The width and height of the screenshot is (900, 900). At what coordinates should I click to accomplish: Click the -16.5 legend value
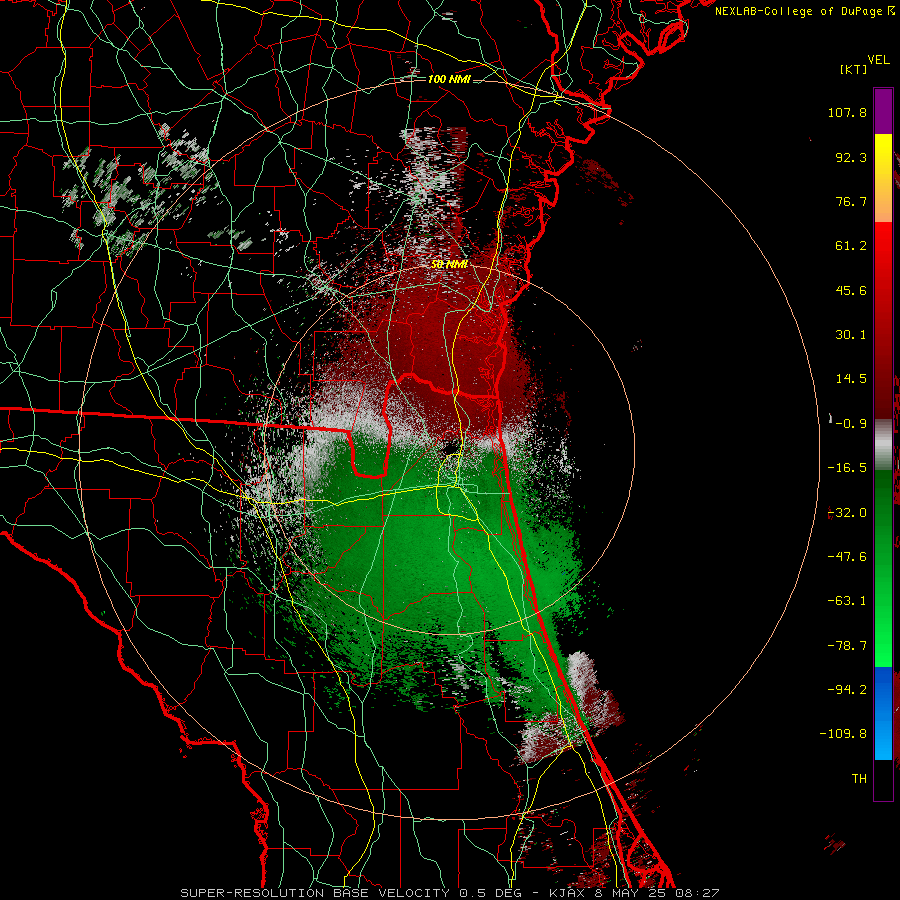pyautogui.click(x=847, y=468)
